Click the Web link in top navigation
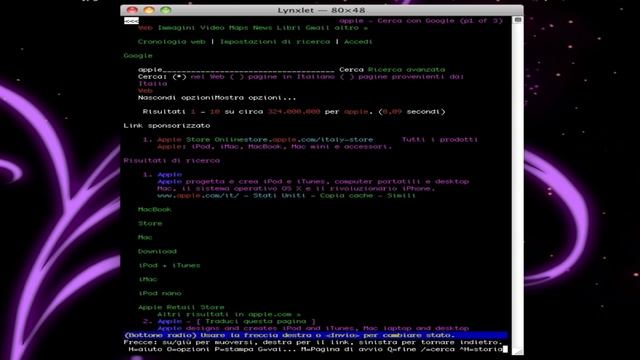640x360 pixels. pyautogui.click(x=145, y=28)
